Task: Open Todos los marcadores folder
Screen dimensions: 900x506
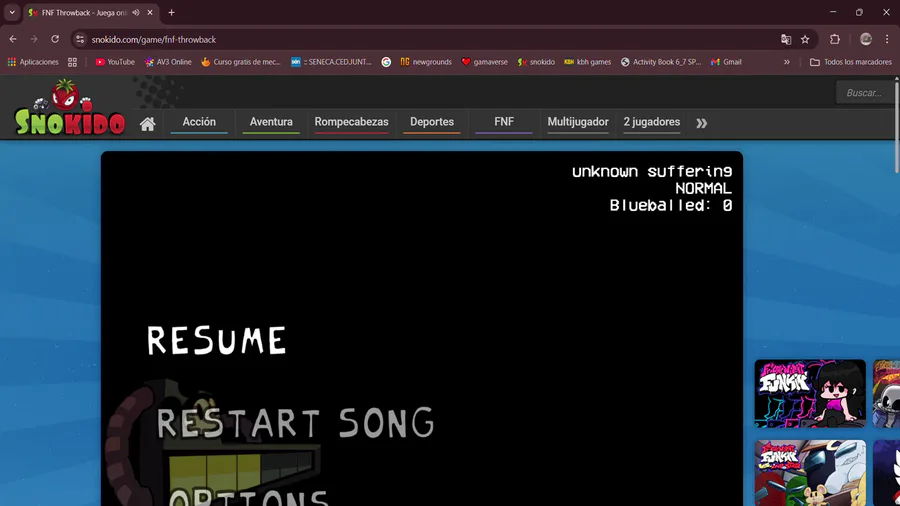Action: (x=851, y=62)
